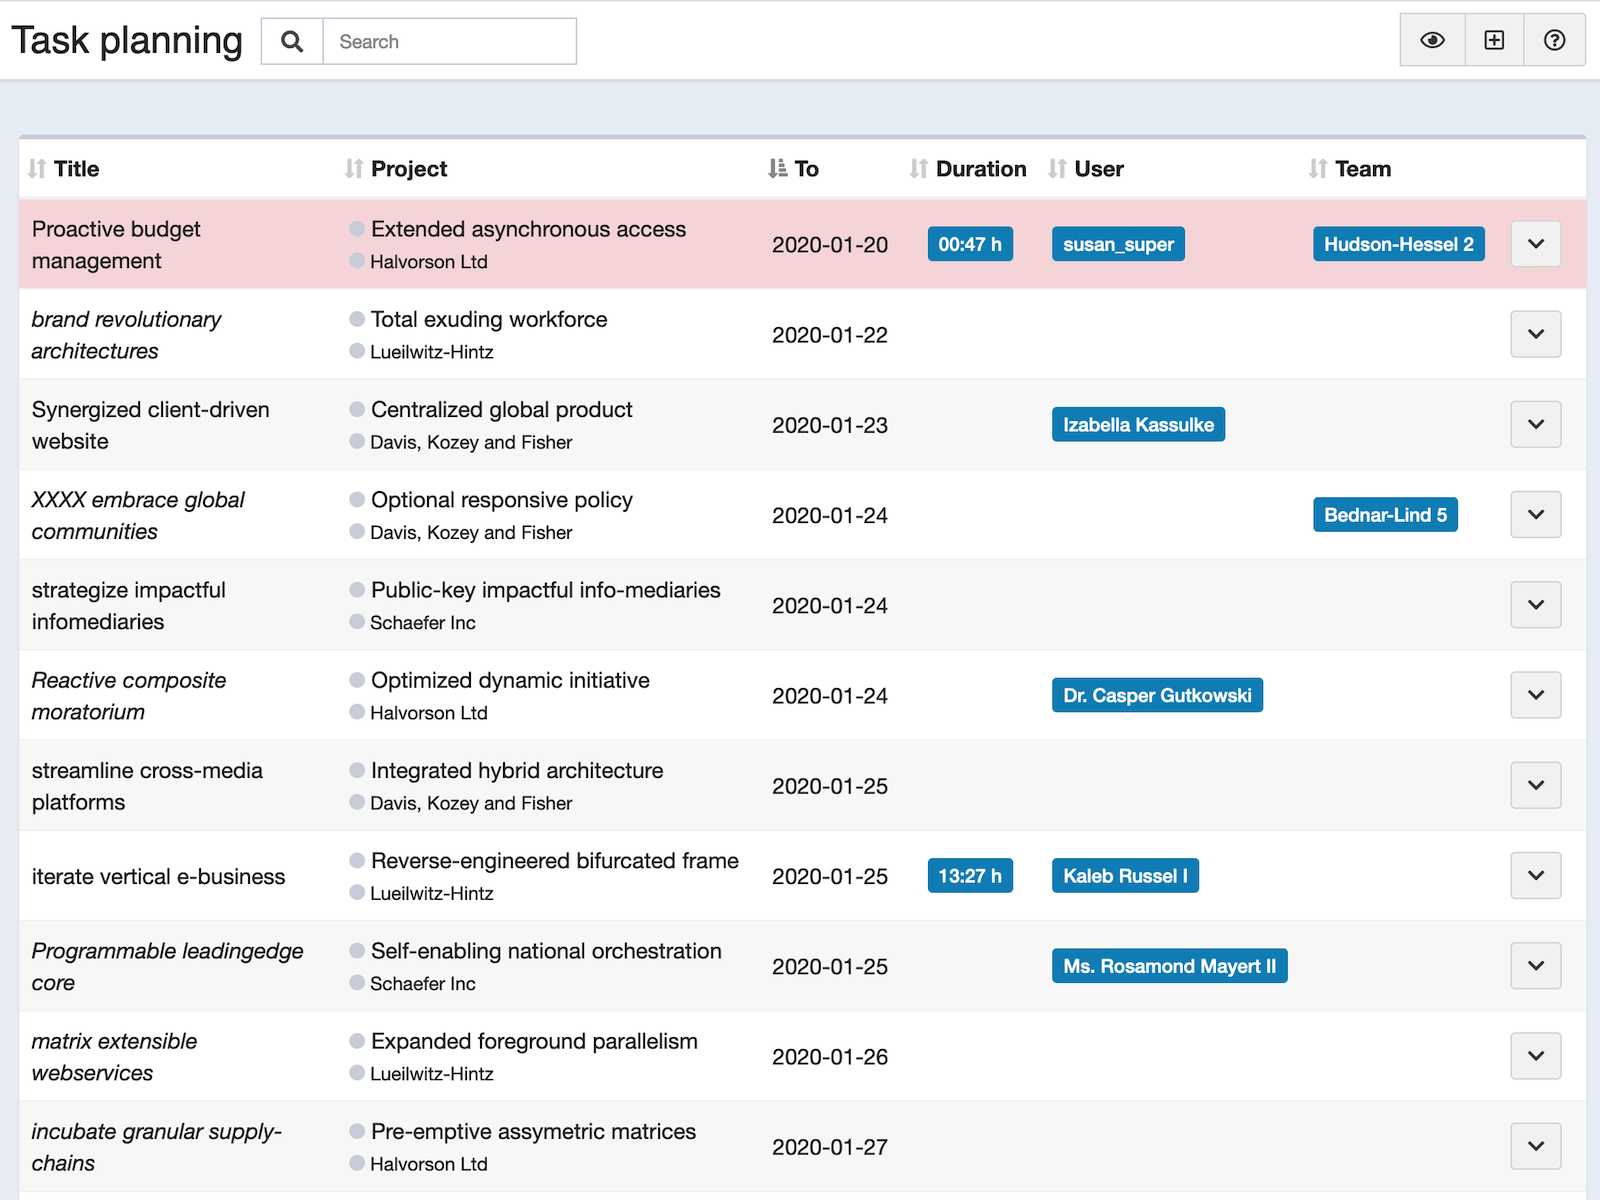Expand actions for streamline cross-media platforms
Image resolution: width=1600 pixels, height=1200 pixels.
[1536, 785]
